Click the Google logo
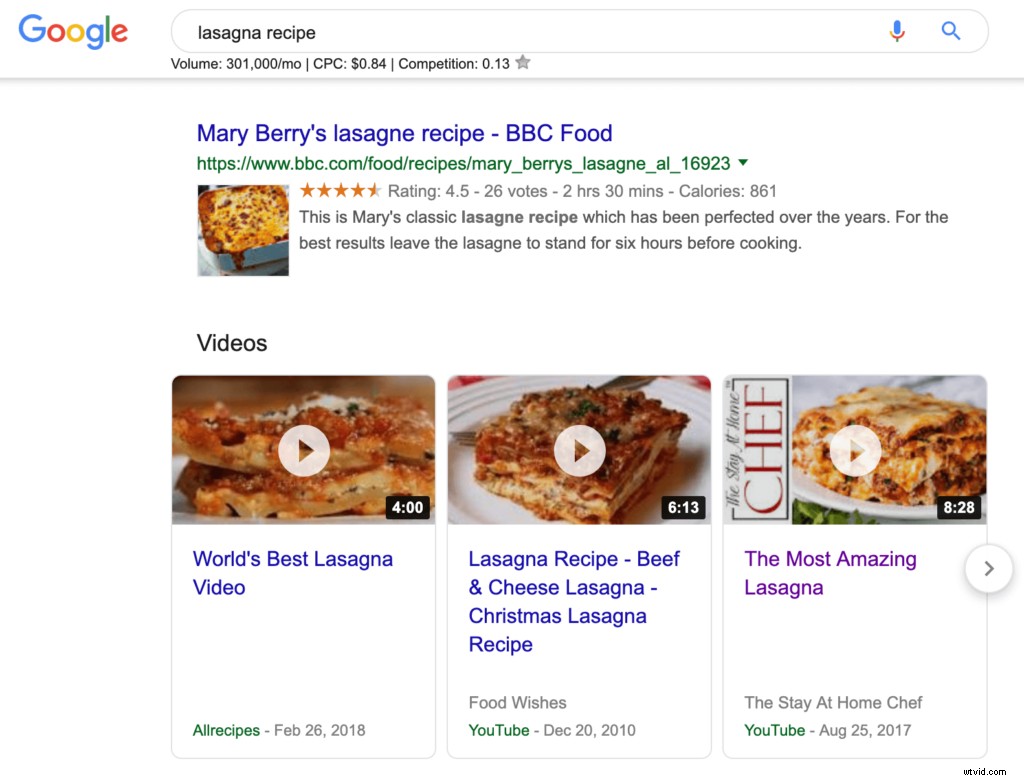The image size is (1024, 781). [72, 31]
